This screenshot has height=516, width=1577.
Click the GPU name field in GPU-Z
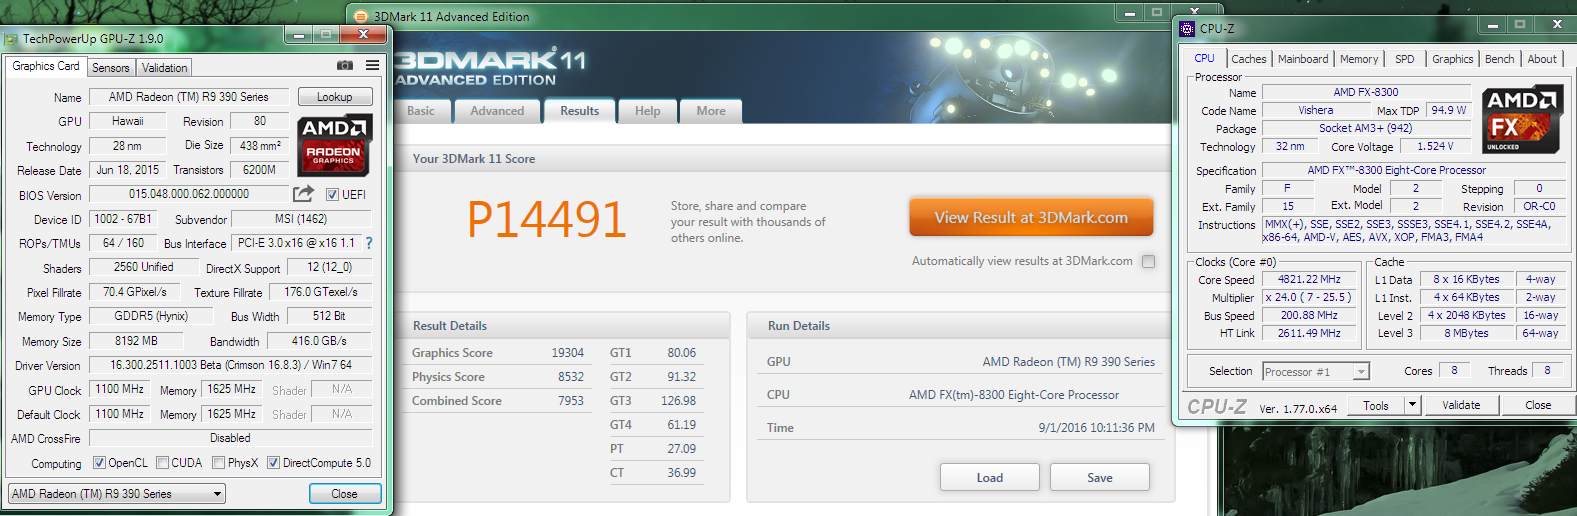(189, 97)
